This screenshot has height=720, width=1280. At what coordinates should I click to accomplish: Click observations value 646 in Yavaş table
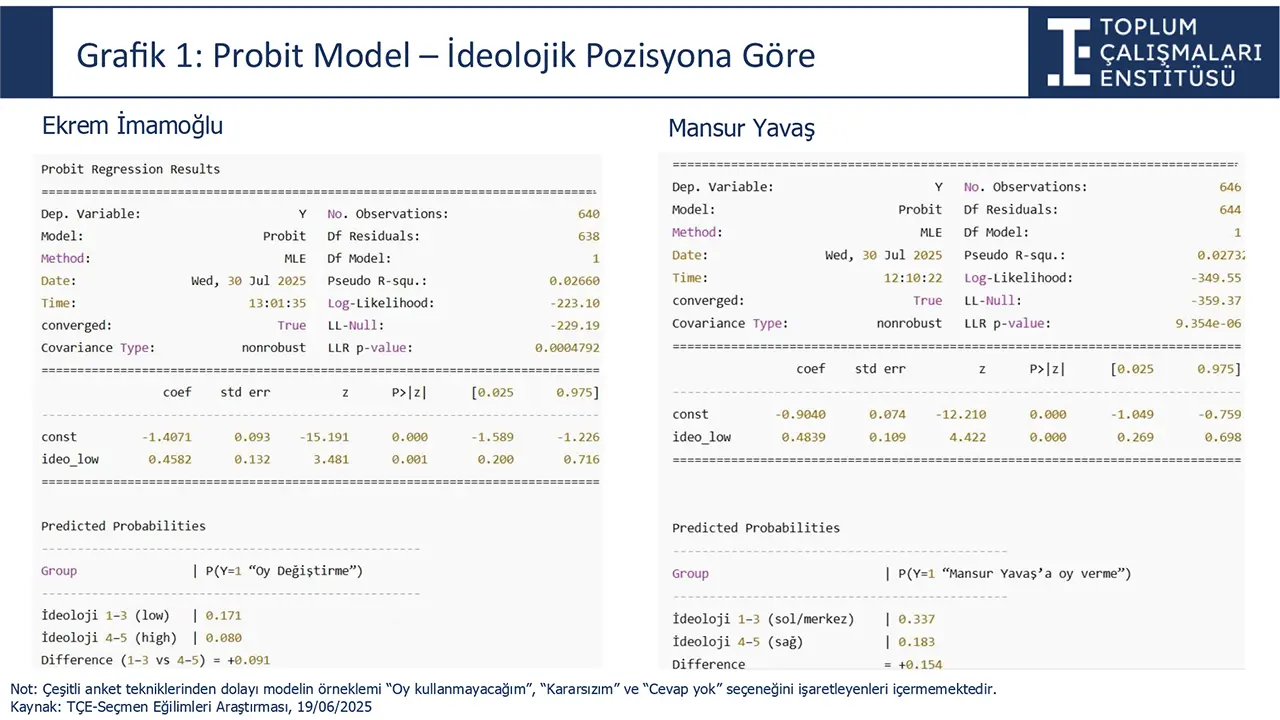[1230, 187]
